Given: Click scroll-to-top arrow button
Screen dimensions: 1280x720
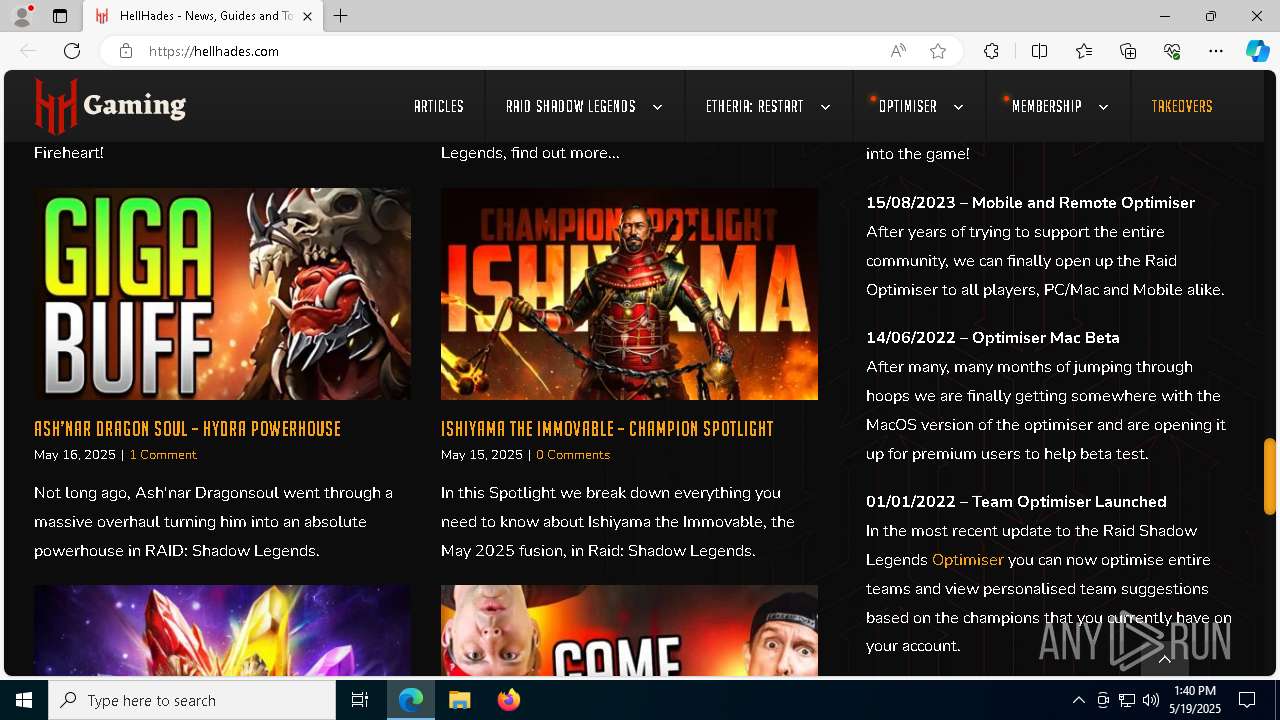Looking at the screenshot, I should click(x=1165, y=659).
